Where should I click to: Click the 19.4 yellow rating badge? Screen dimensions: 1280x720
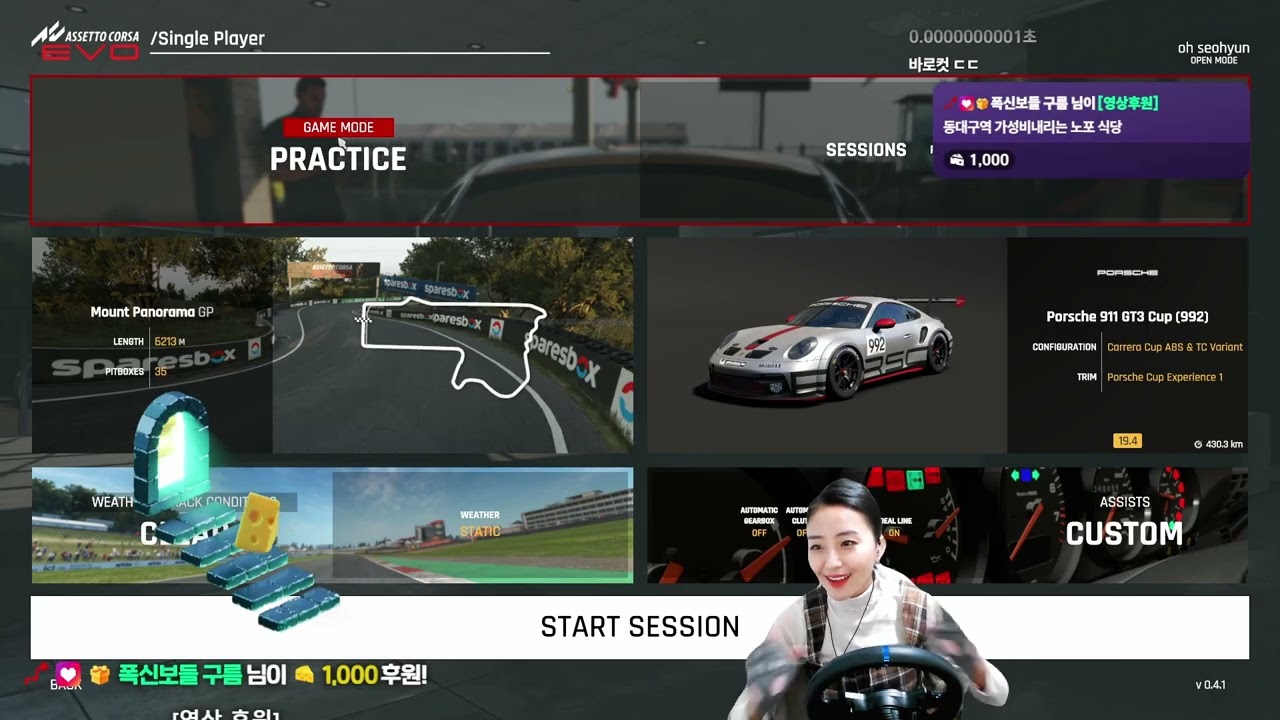pyautogui.click(x=1127, y=441)
